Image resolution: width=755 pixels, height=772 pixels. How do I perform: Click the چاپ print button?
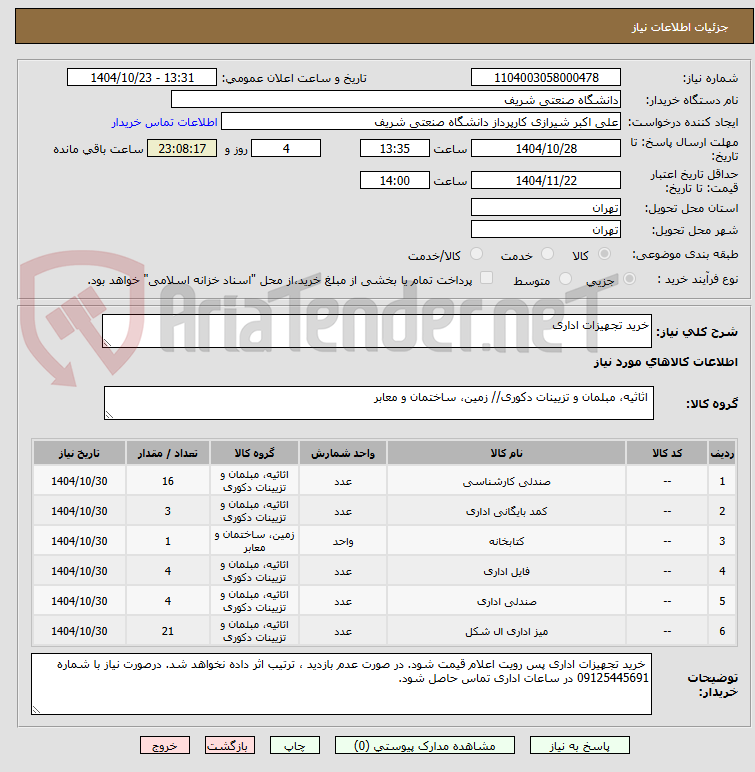coord(295,745)
